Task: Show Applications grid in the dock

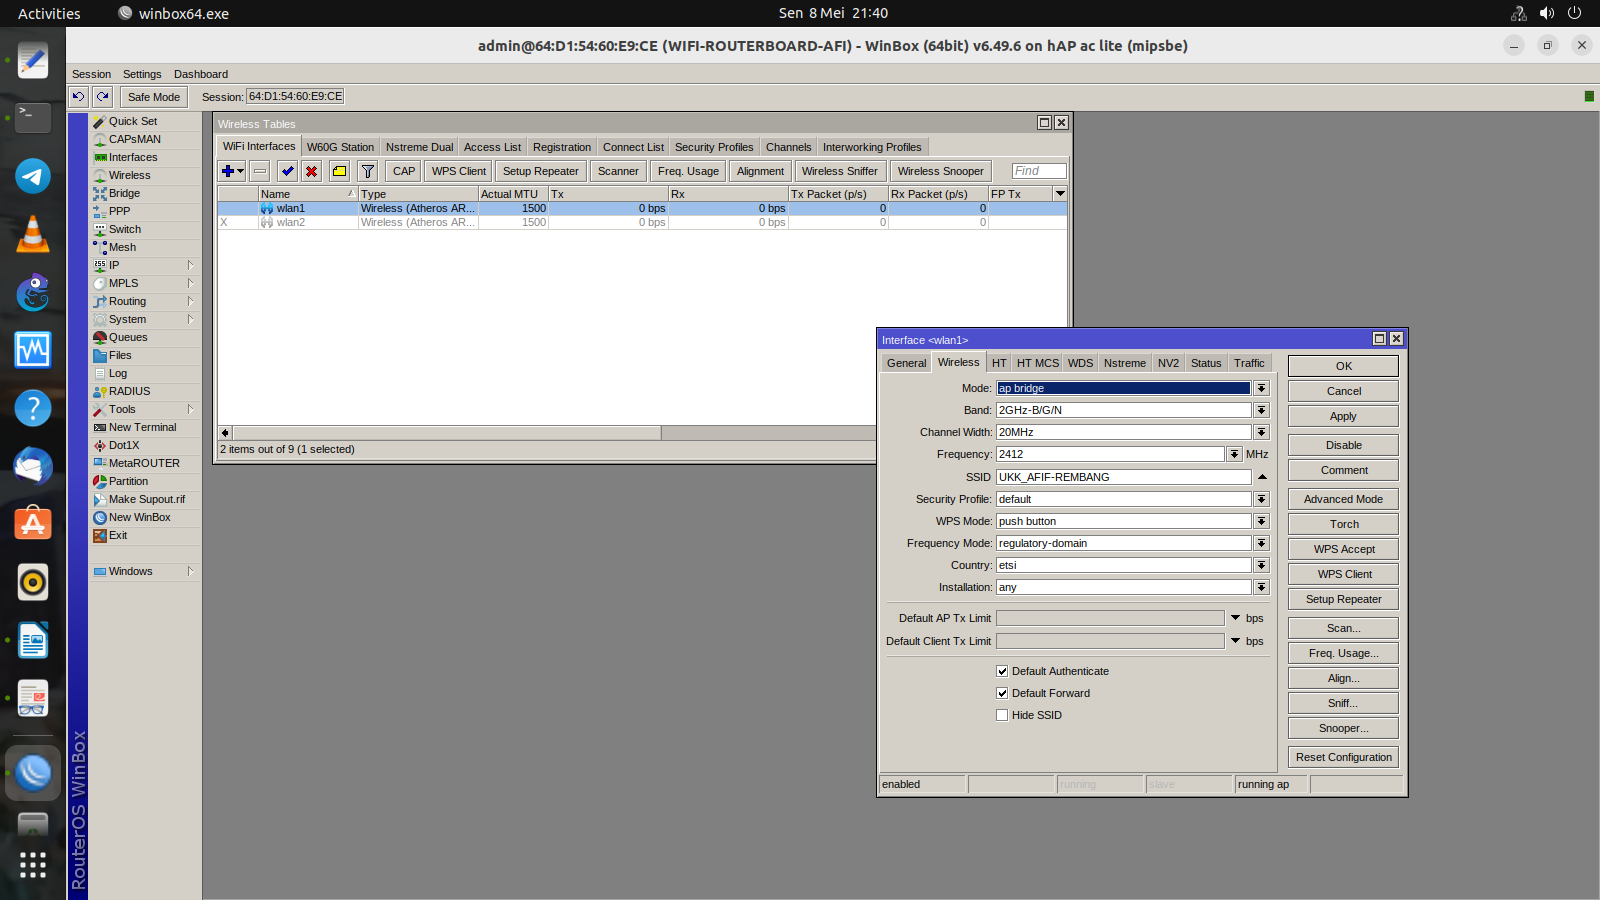Action: click(x=33, y=865)
